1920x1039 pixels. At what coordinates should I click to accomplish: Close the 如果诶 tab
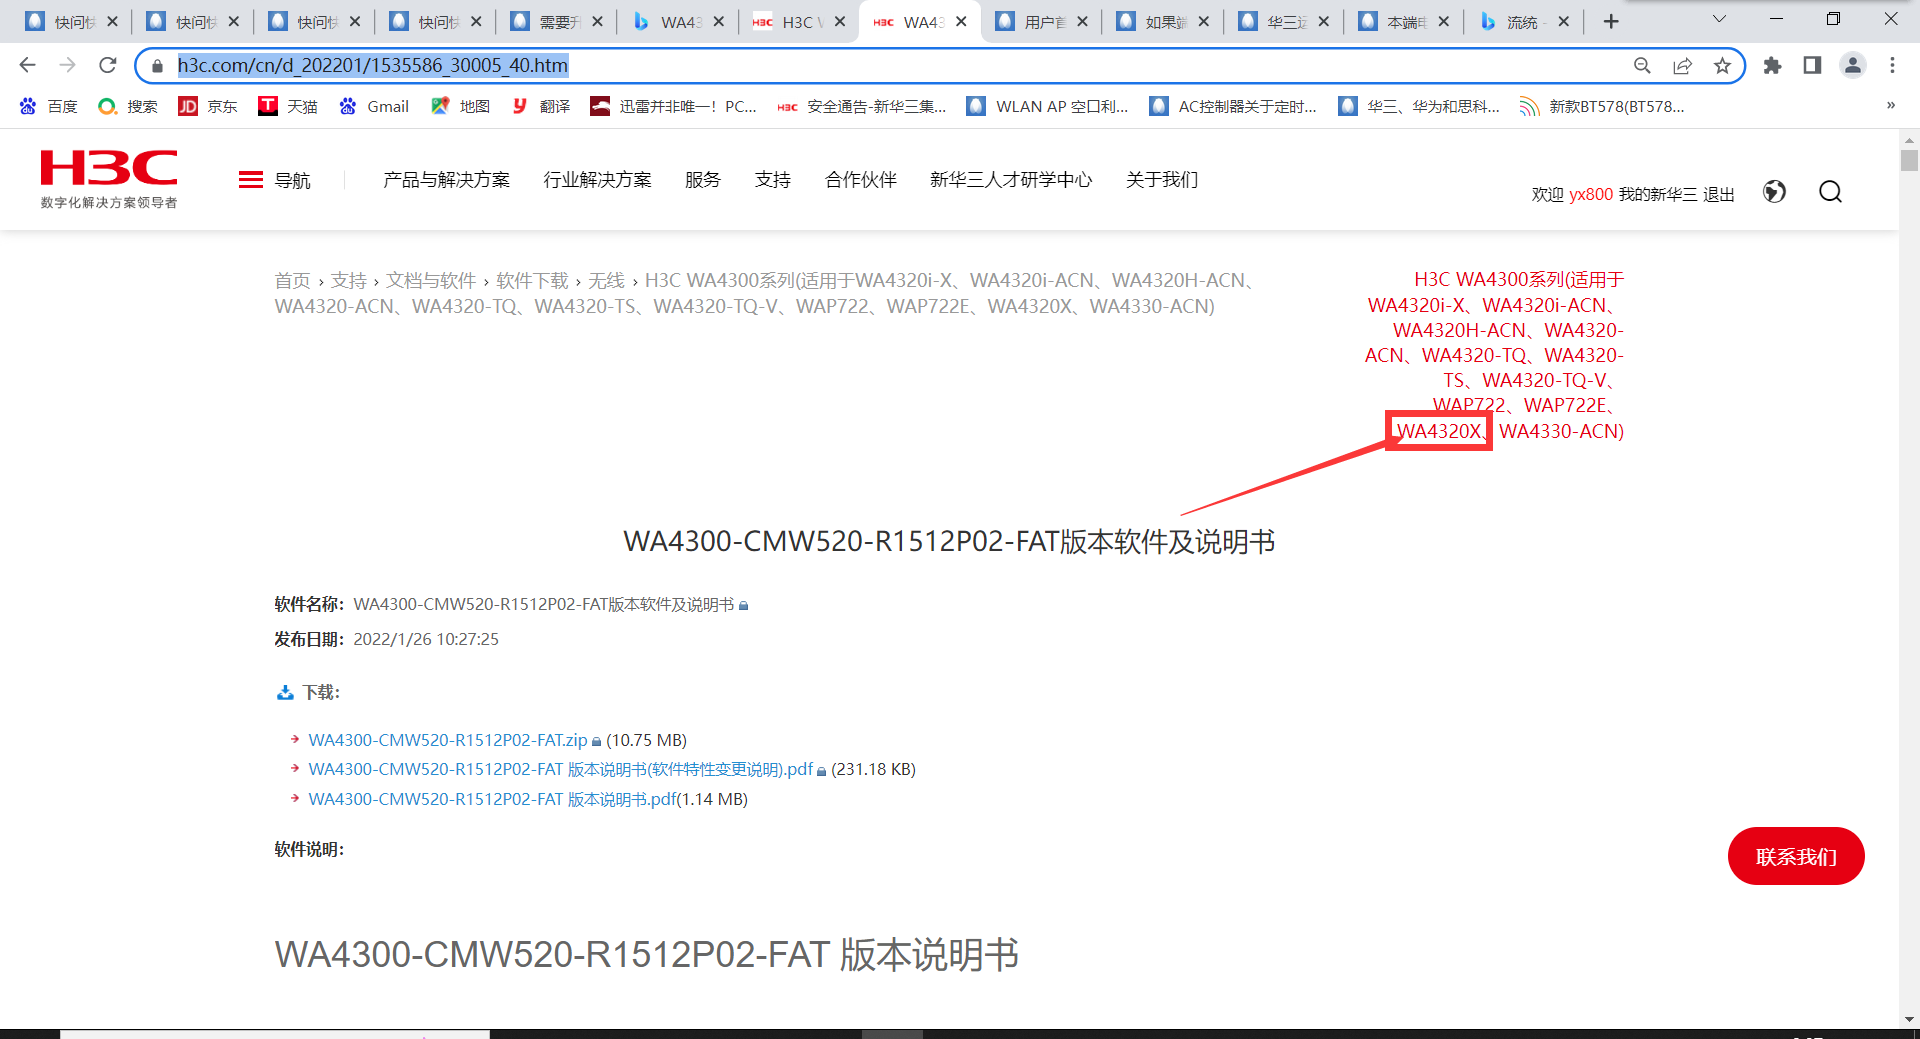click(x=1203, y=21)
